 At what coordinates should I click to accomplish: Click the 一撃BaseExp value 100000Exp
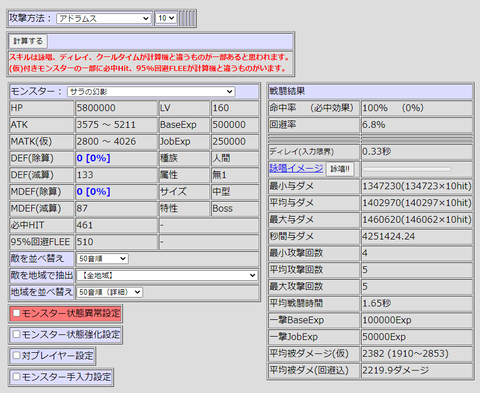coord(387,320)
